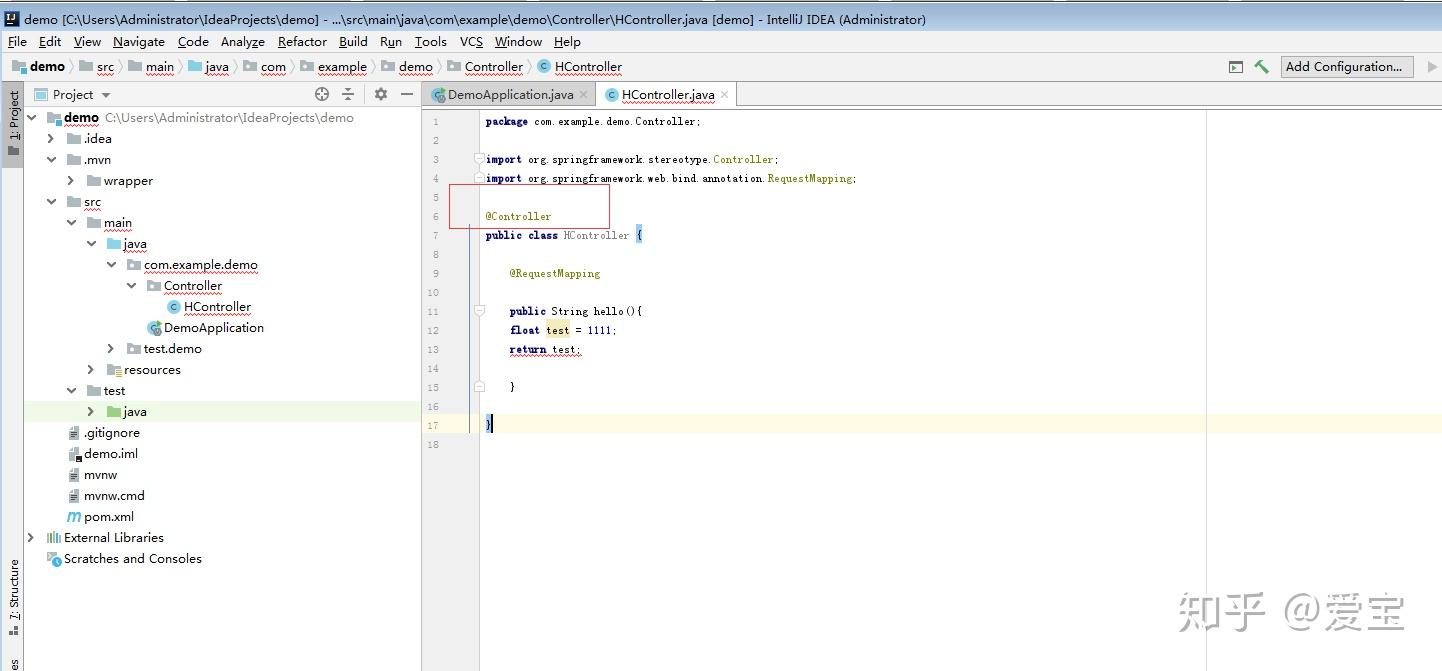The height and width of the screenshot is (671, 1442).
Task: Open the Analyze menu
Action: point(243,42)
